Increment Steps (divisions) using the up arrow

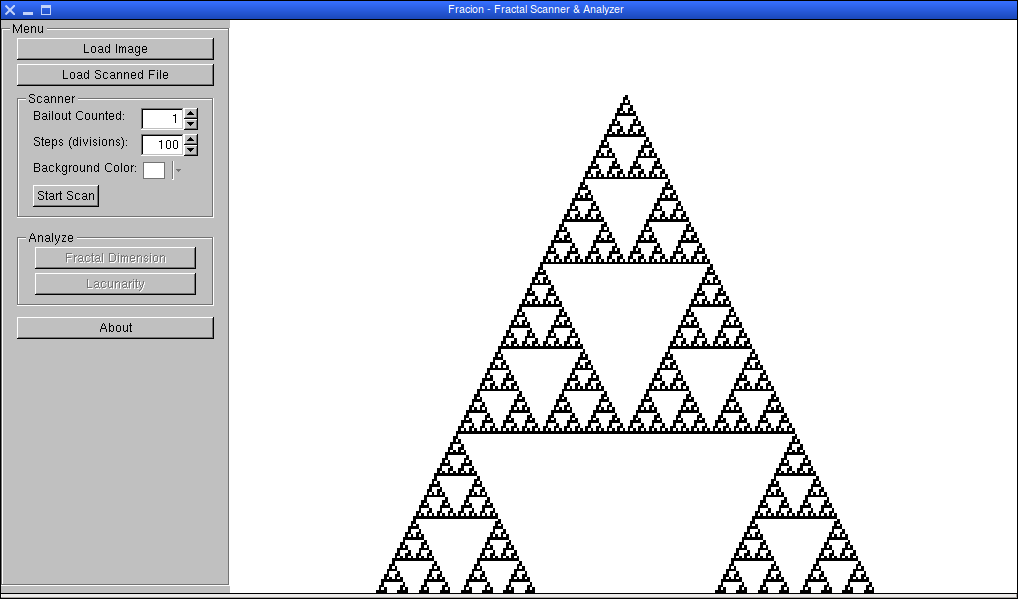tap(191, 139)
